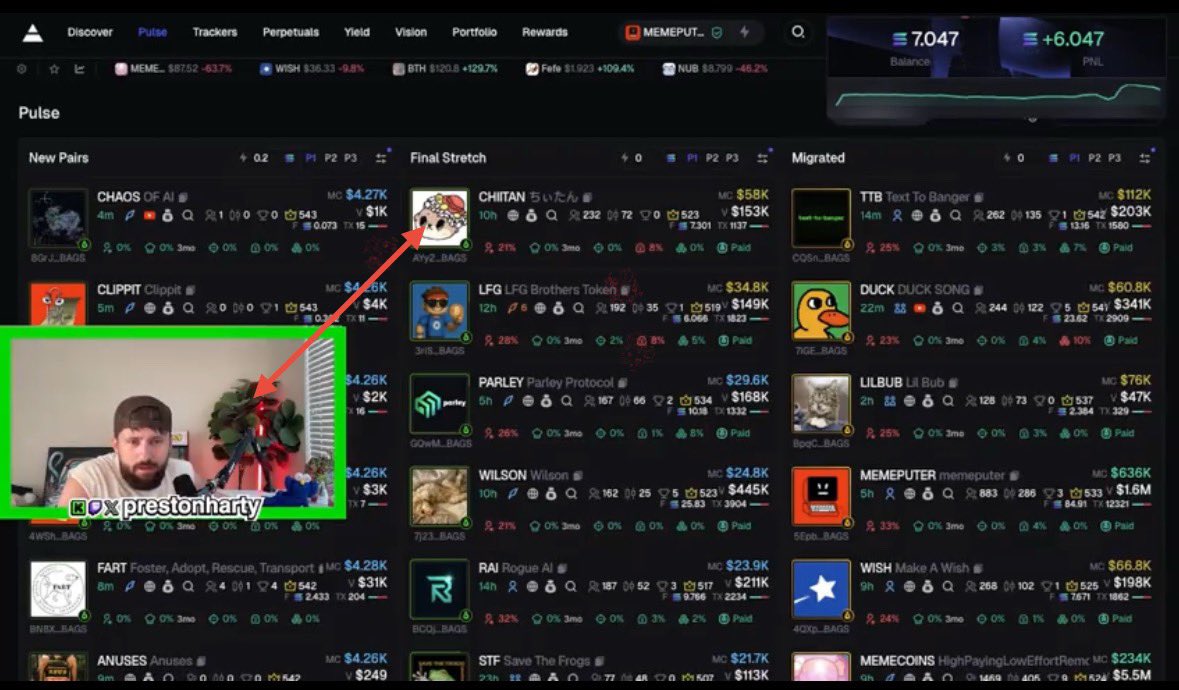
Task: Select preset P2 in Final Stretch column
Action: [712, 158]
